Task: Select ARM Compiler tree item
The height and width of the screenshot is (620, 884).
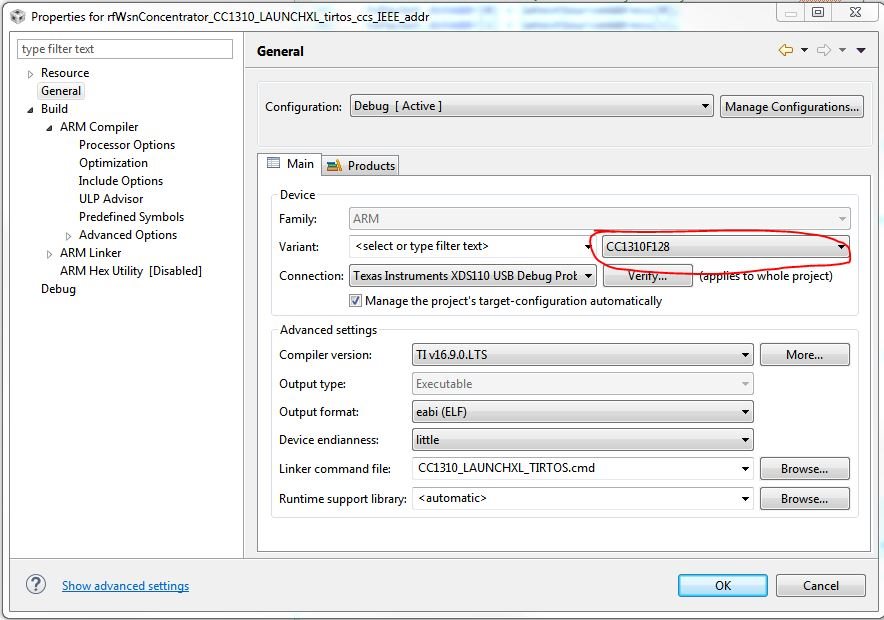Action: pyautogui.click(x=99, y=127)
